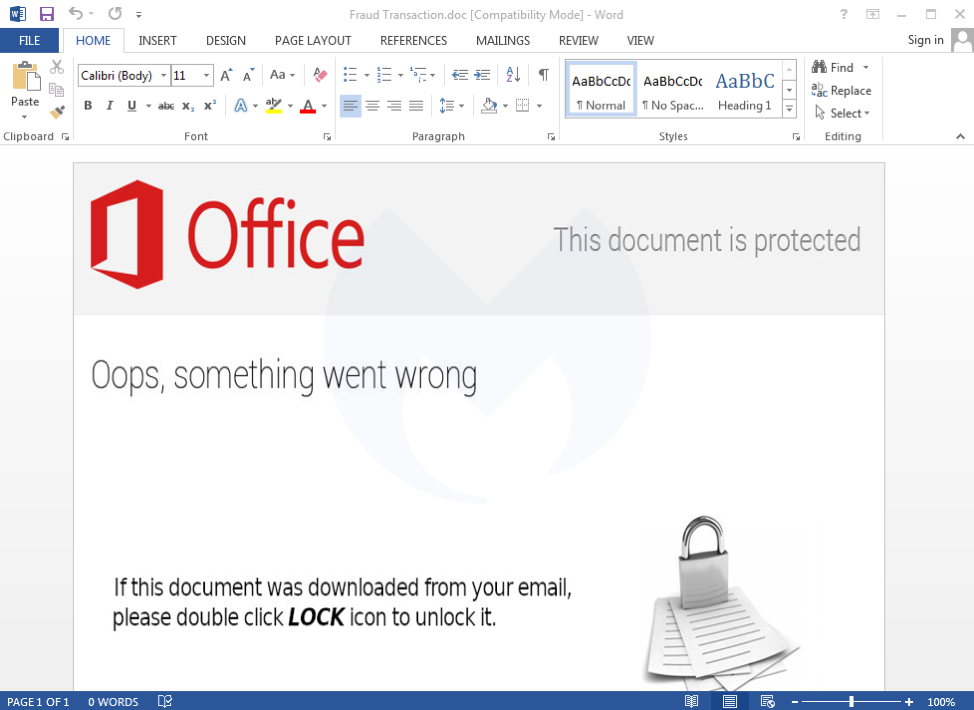This screenshot has width=974, height=710.
Task: Click the Borders icon
Action: (x=523, y=106)
